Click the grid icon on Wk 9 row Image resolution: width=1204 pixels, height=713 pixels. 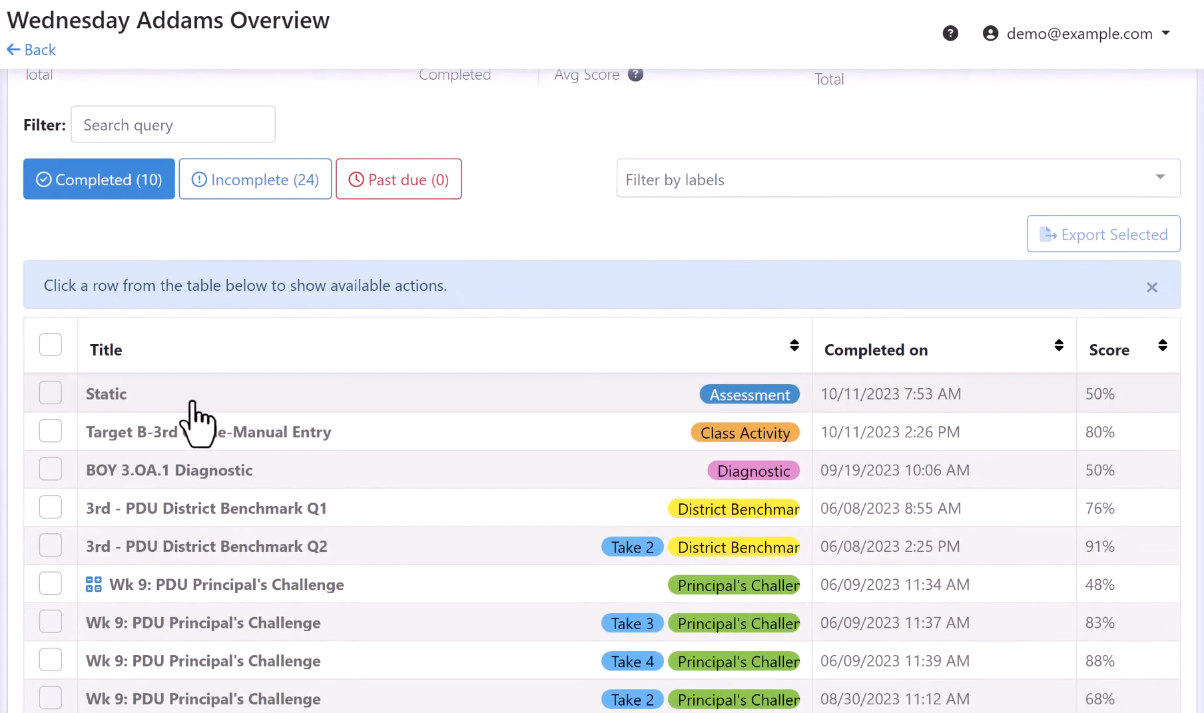[x=94, y=584]
